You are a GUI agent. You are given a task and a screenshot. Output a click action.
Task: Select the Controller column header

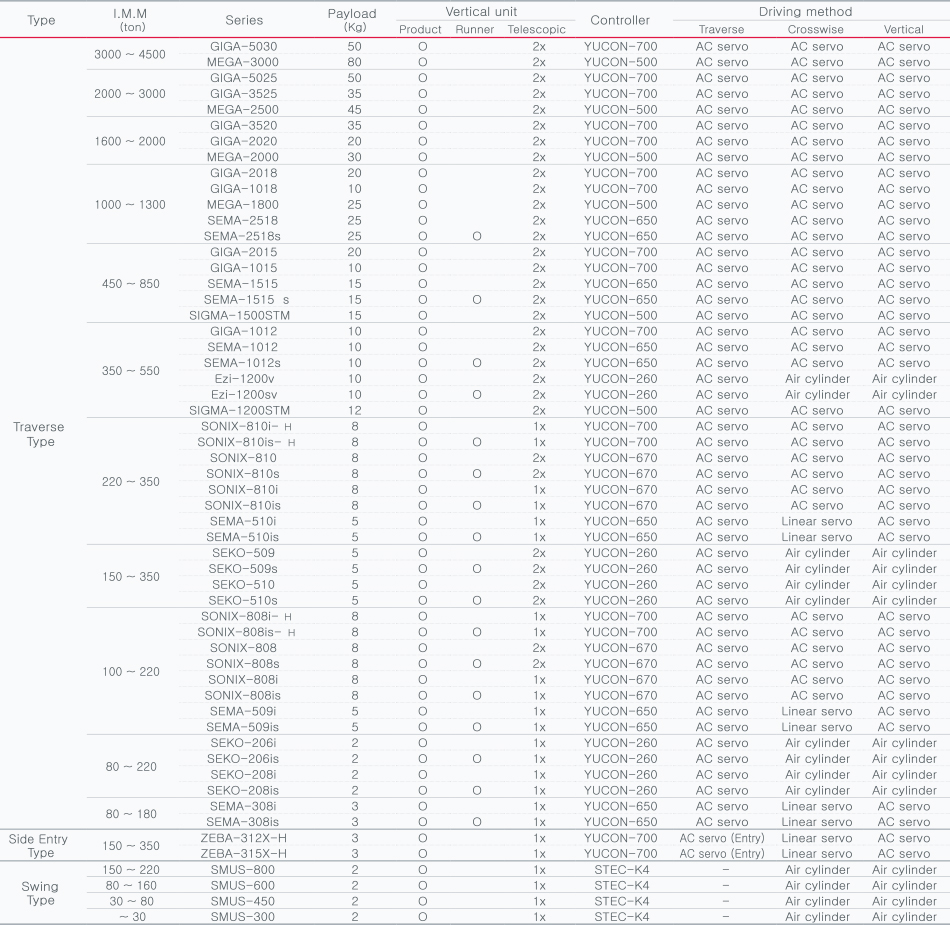click(x=620, y=20)
